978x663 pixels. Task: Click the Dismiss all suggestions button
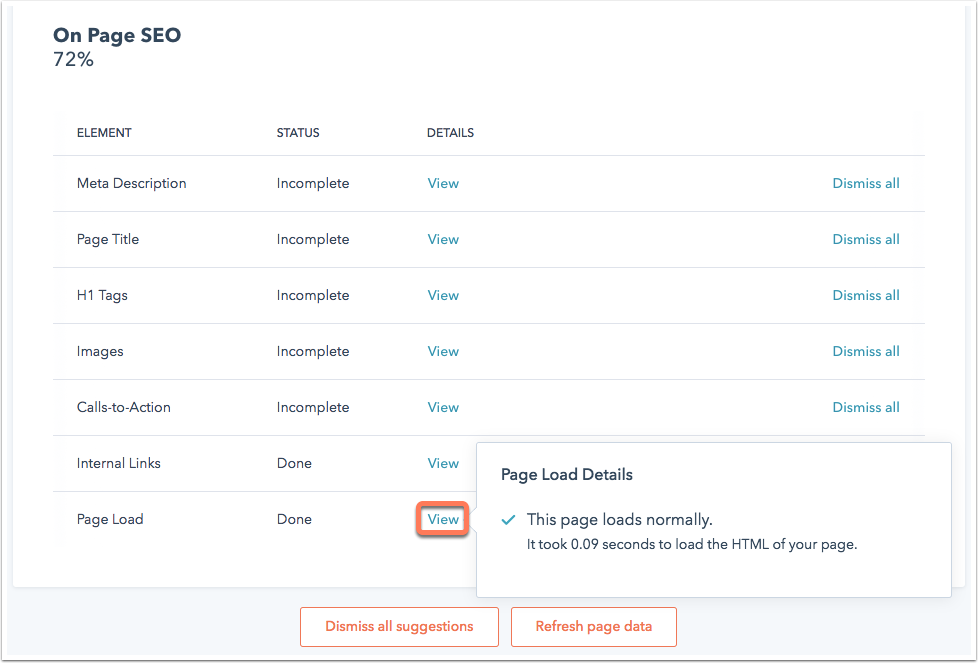399,627
